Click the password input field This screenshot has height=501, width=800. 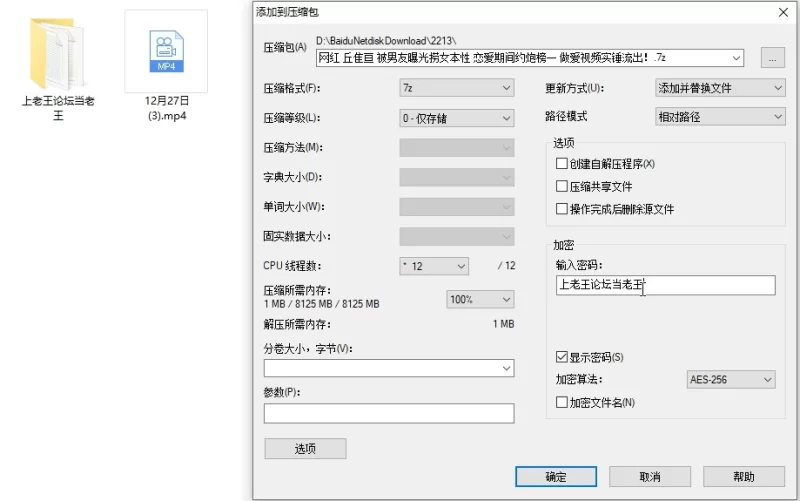click(665, 285)
